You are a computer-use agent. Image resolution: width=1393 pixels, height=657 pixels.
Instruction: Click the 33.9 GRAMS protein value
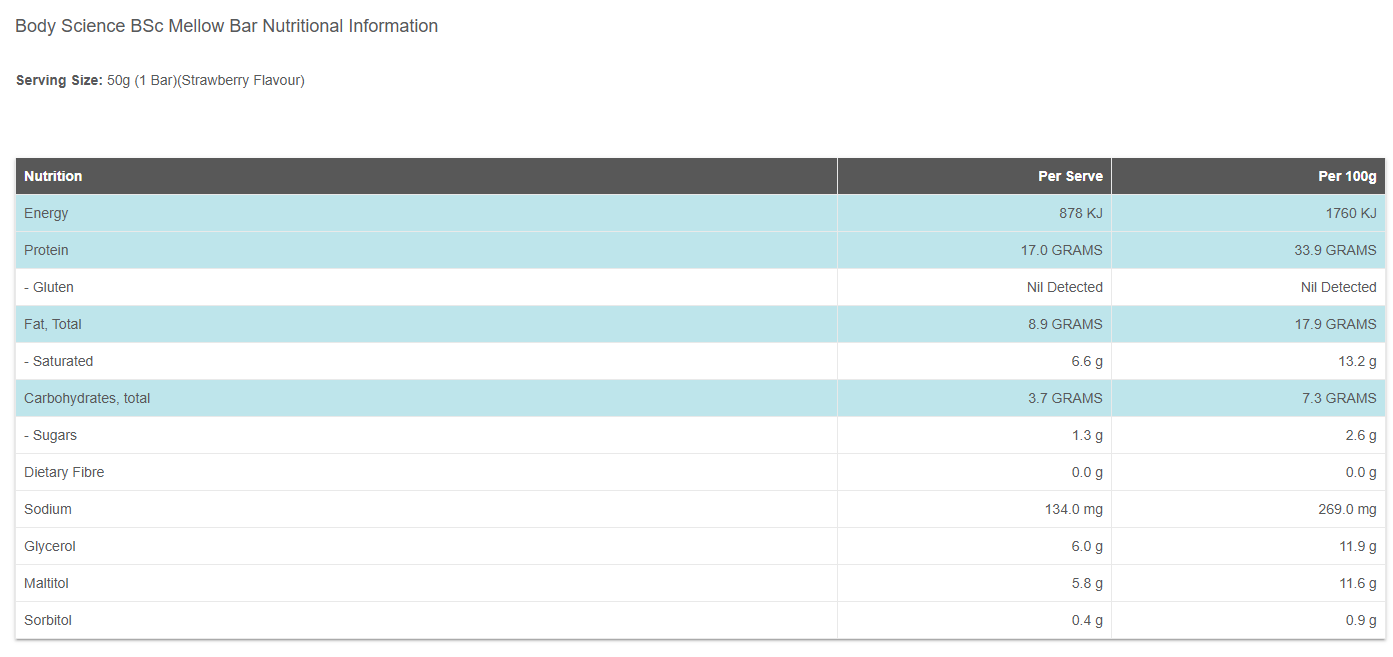click(x=1335, y=250)
